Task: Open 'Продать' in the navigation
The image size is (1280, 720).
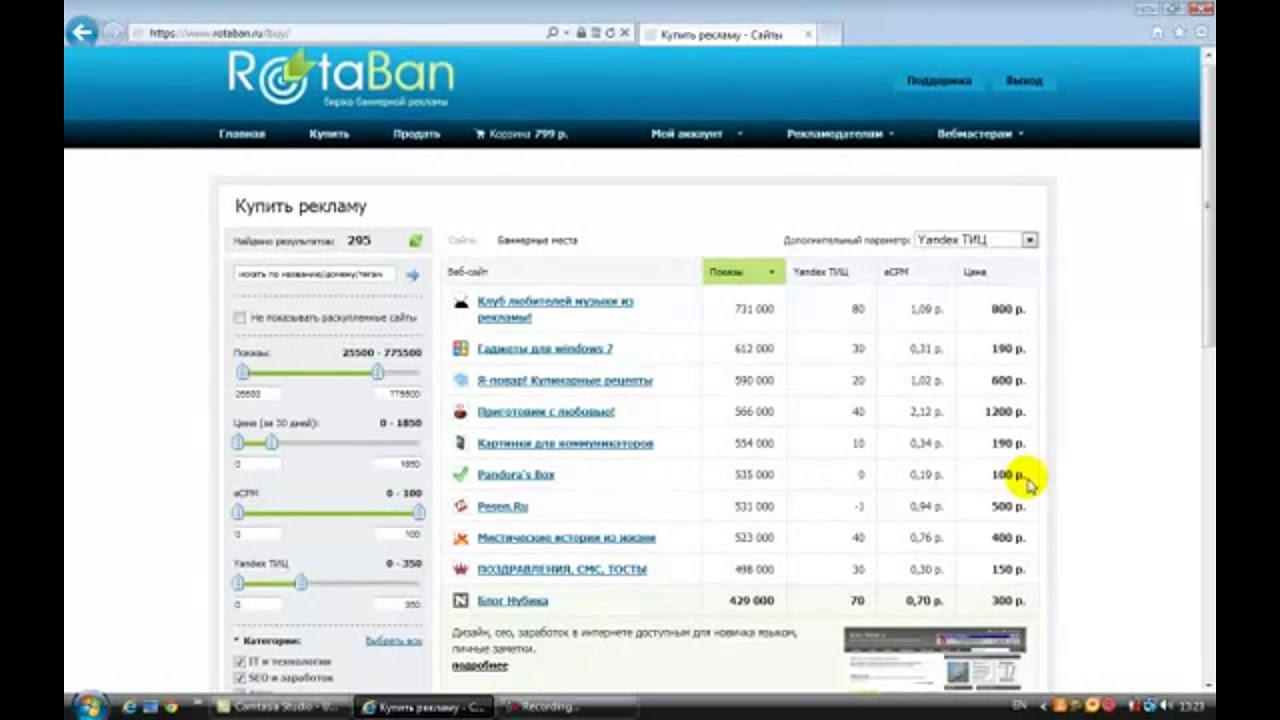Action: coord(416,133)
